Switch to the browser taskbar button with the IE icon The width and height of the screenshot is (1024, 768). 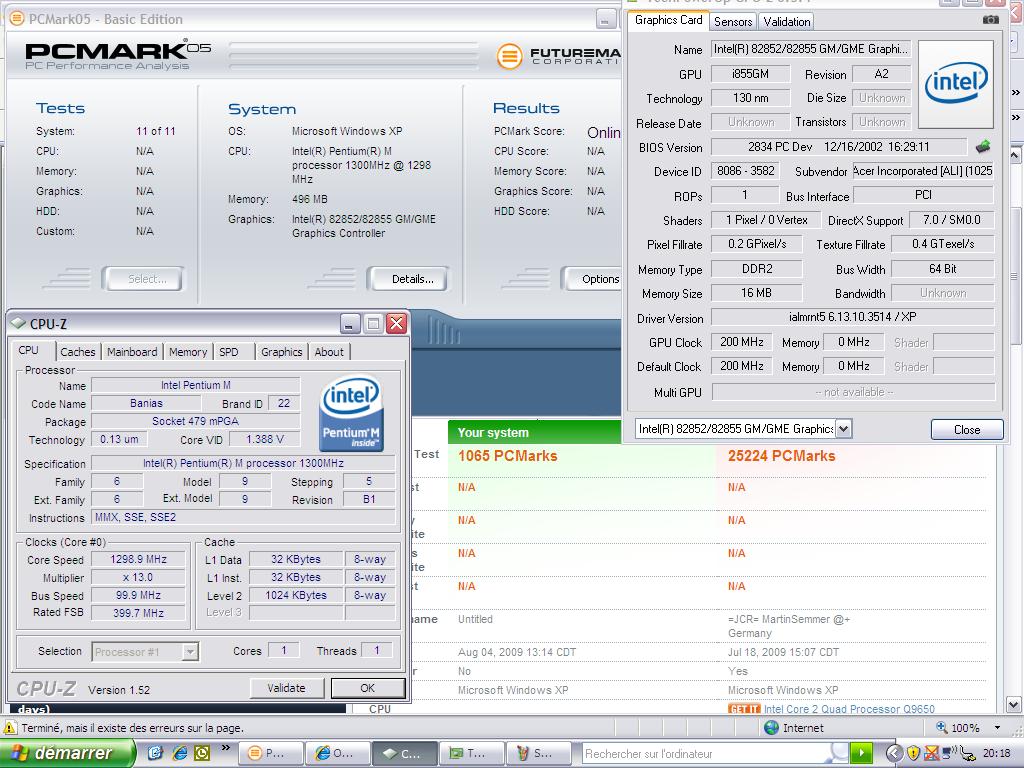click(x=337, y=753)
